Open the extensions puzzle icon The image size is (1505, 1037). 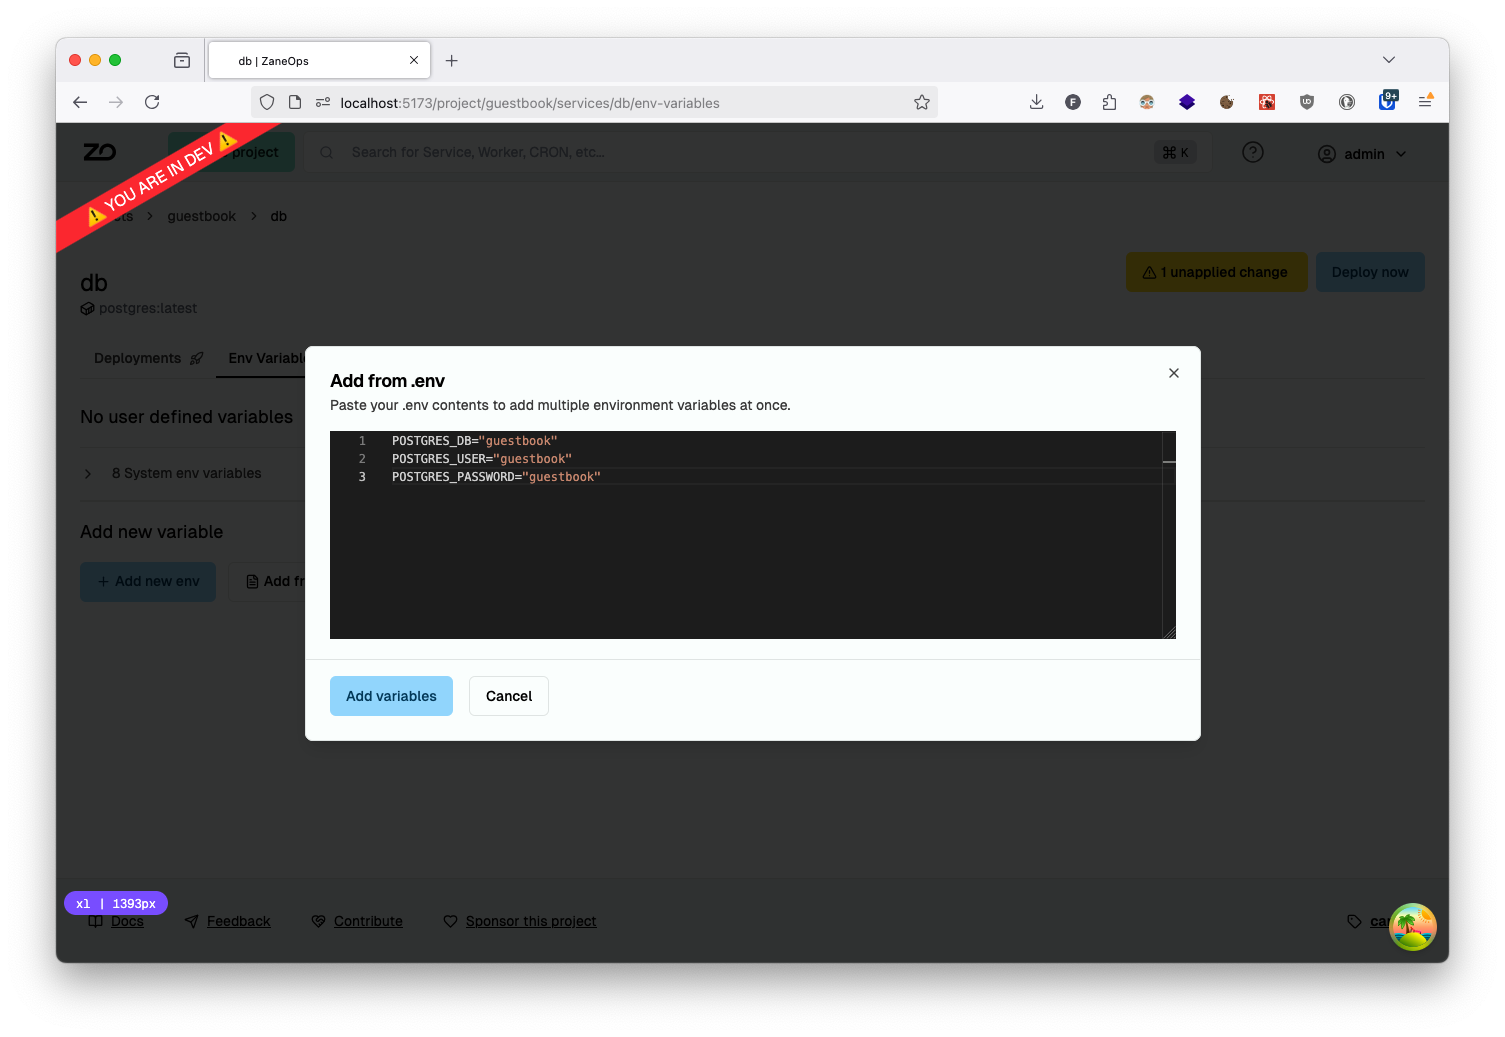point(1109,102)
